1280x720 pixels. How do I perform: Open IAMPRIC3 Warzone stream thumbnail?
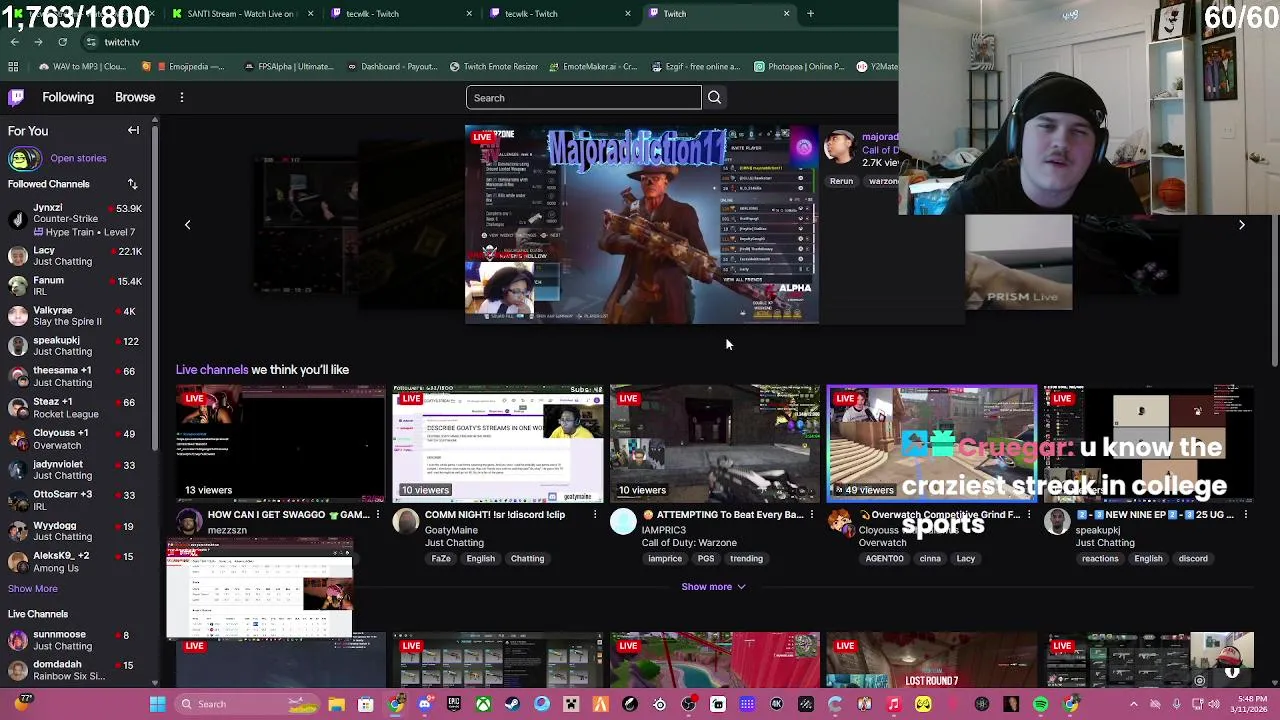pyautogui.click(x=714, y=443)
